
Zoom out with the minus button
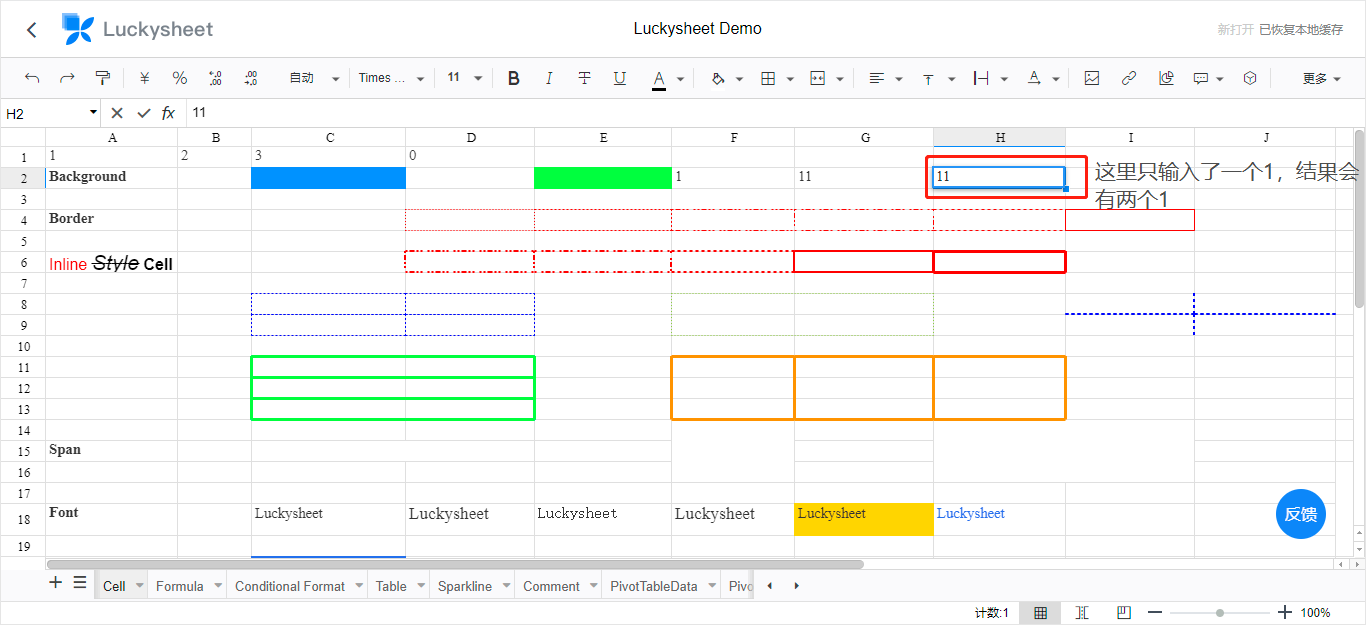point(1155,613)
